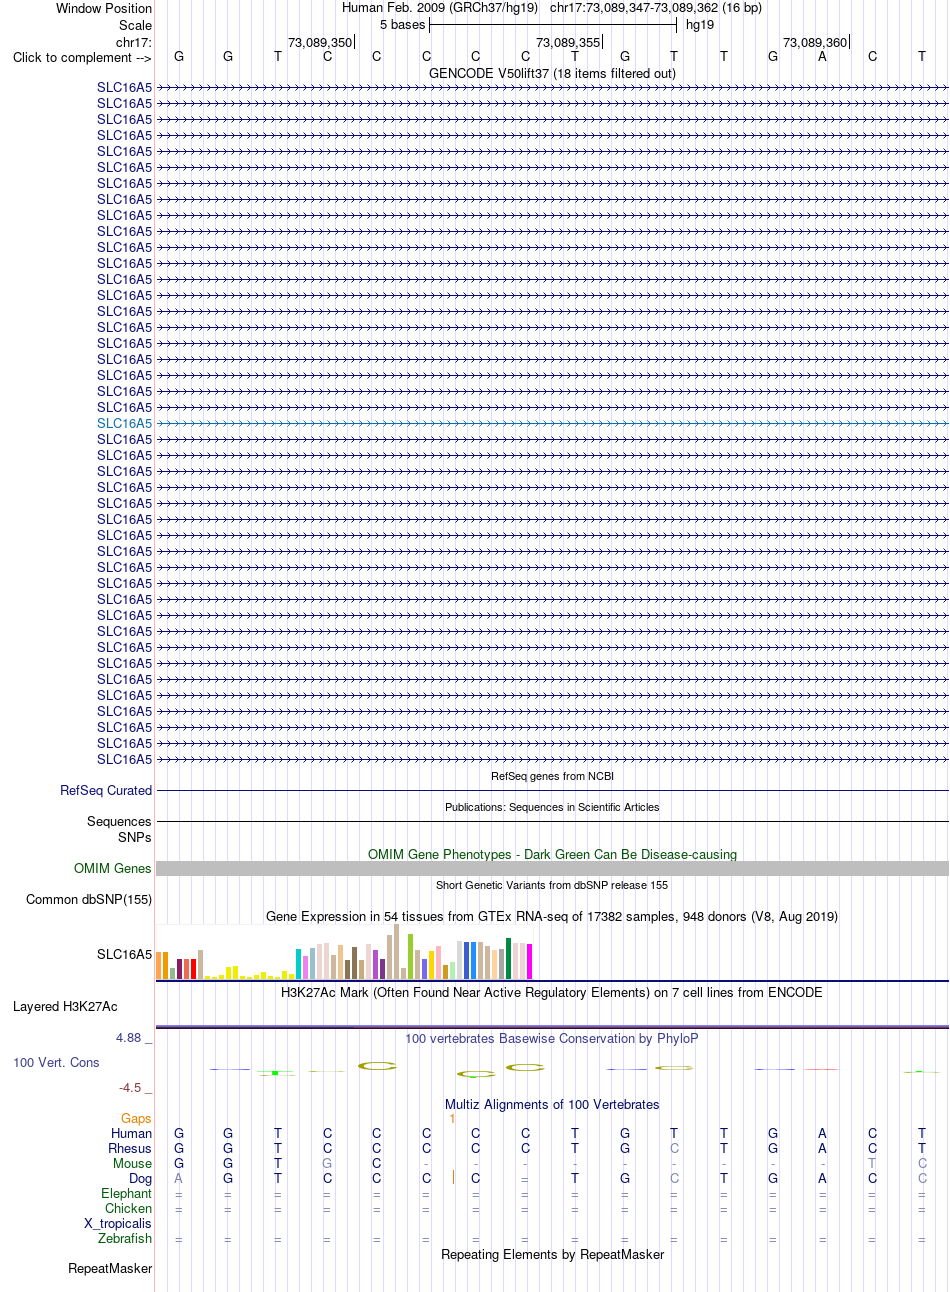This screenshot has height=1292, width=950.
Task: Click the gray G base in the Mouse row
Action: coord(327,1163)
